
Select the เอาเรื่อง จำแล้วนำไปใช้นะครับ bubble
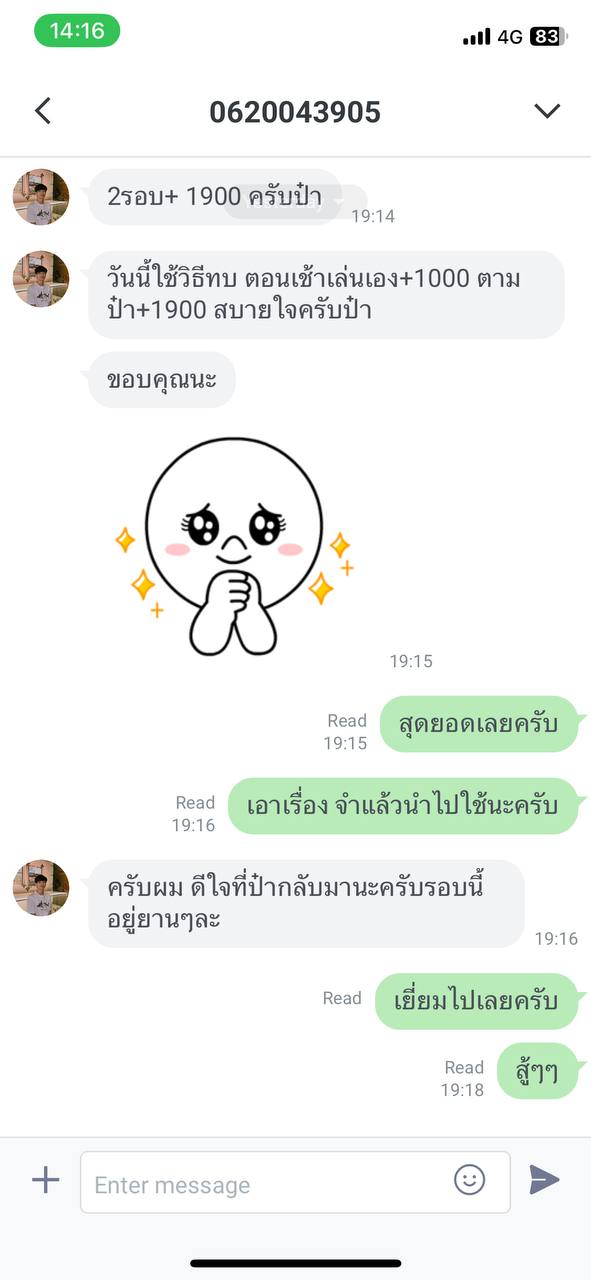404,806
